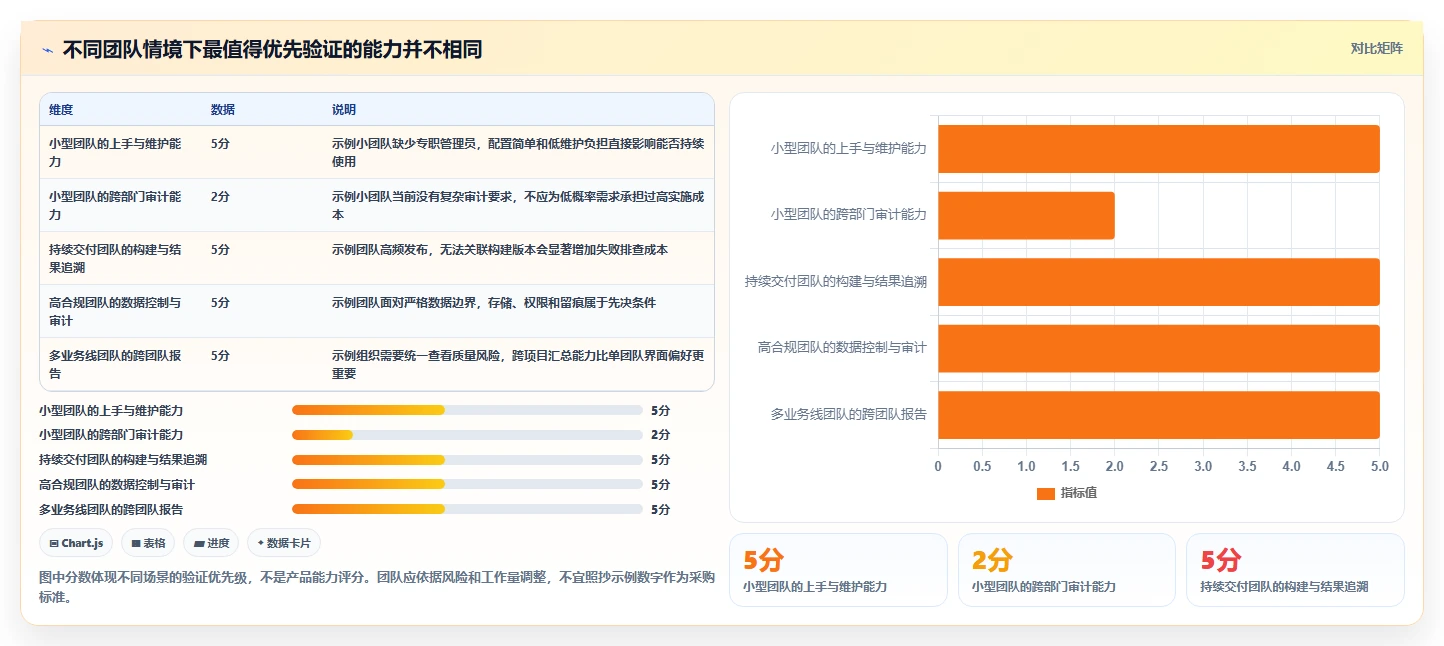Click the progress bar for 小型团队的上手与维护能力
The image size is (1444, 646).
(x=467, y=410)
